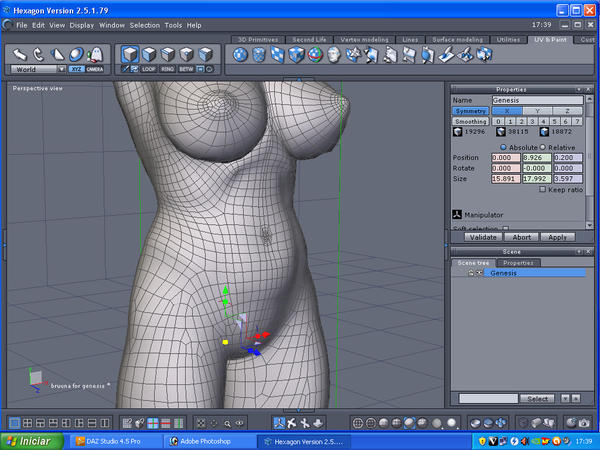Select the LOOP selection button
Viewport: 600px width, 450px height.
pos(149,69)
